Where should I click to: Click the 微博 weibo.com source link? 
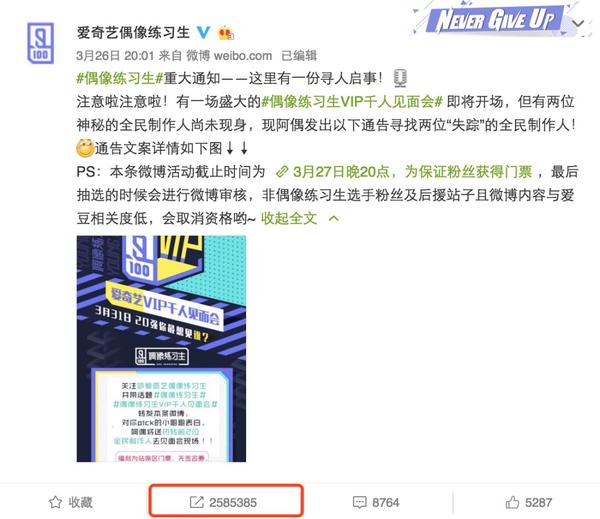point(229,56)
